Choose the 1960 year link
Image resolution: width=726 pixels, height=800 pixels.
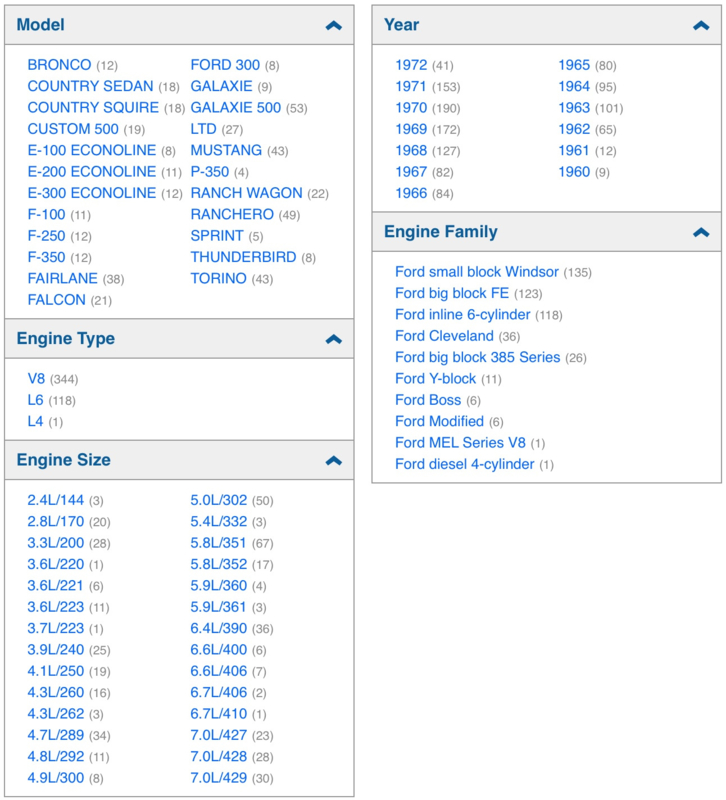point(574,172)
